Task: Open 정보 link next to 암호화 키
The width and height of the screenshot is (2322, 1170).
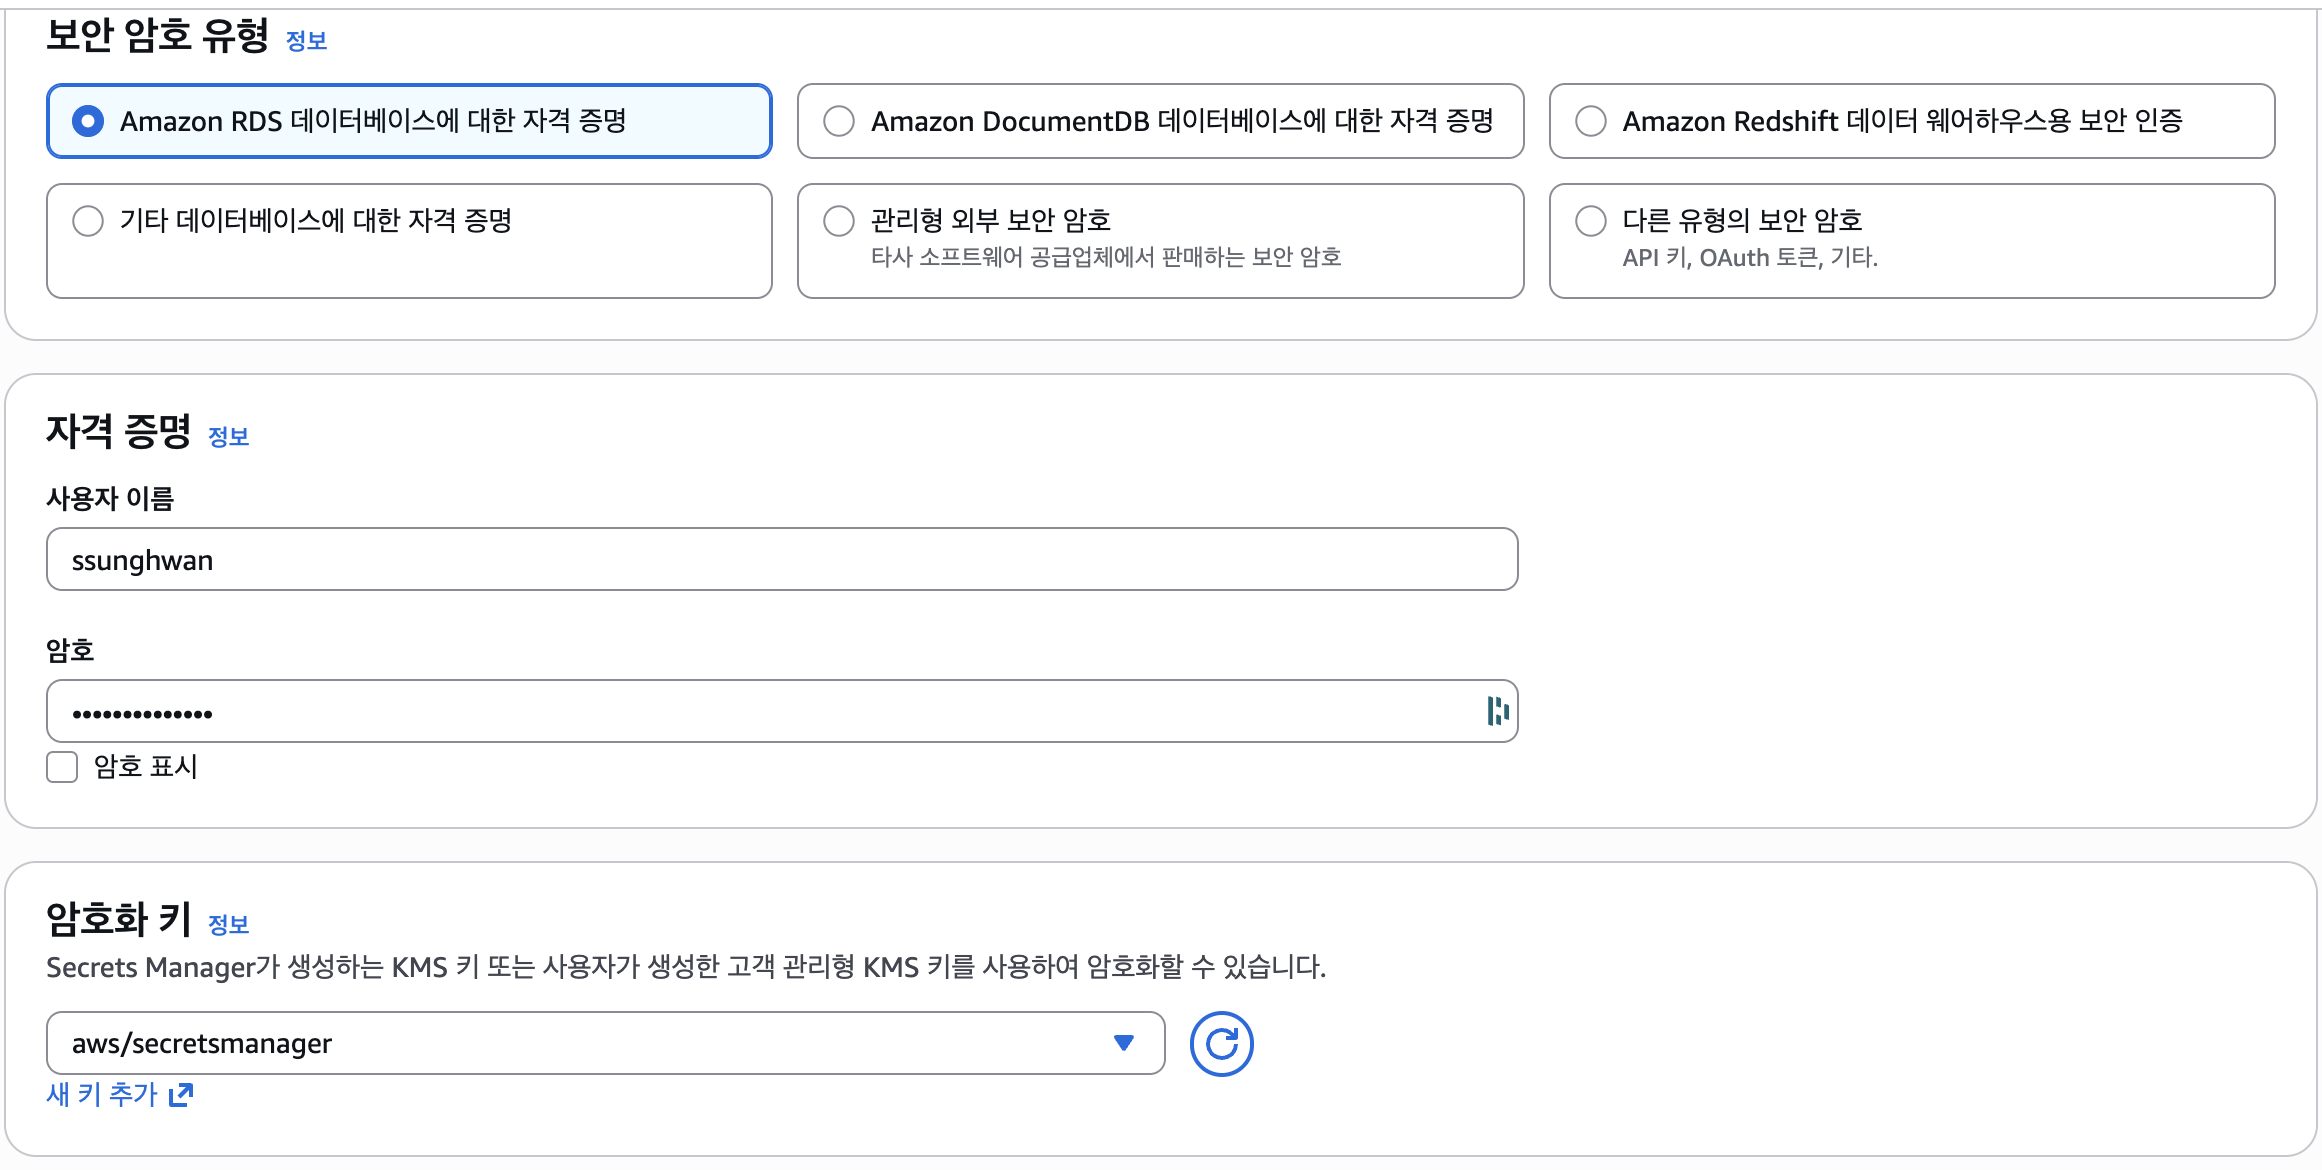Action: [x=228, y=925]
